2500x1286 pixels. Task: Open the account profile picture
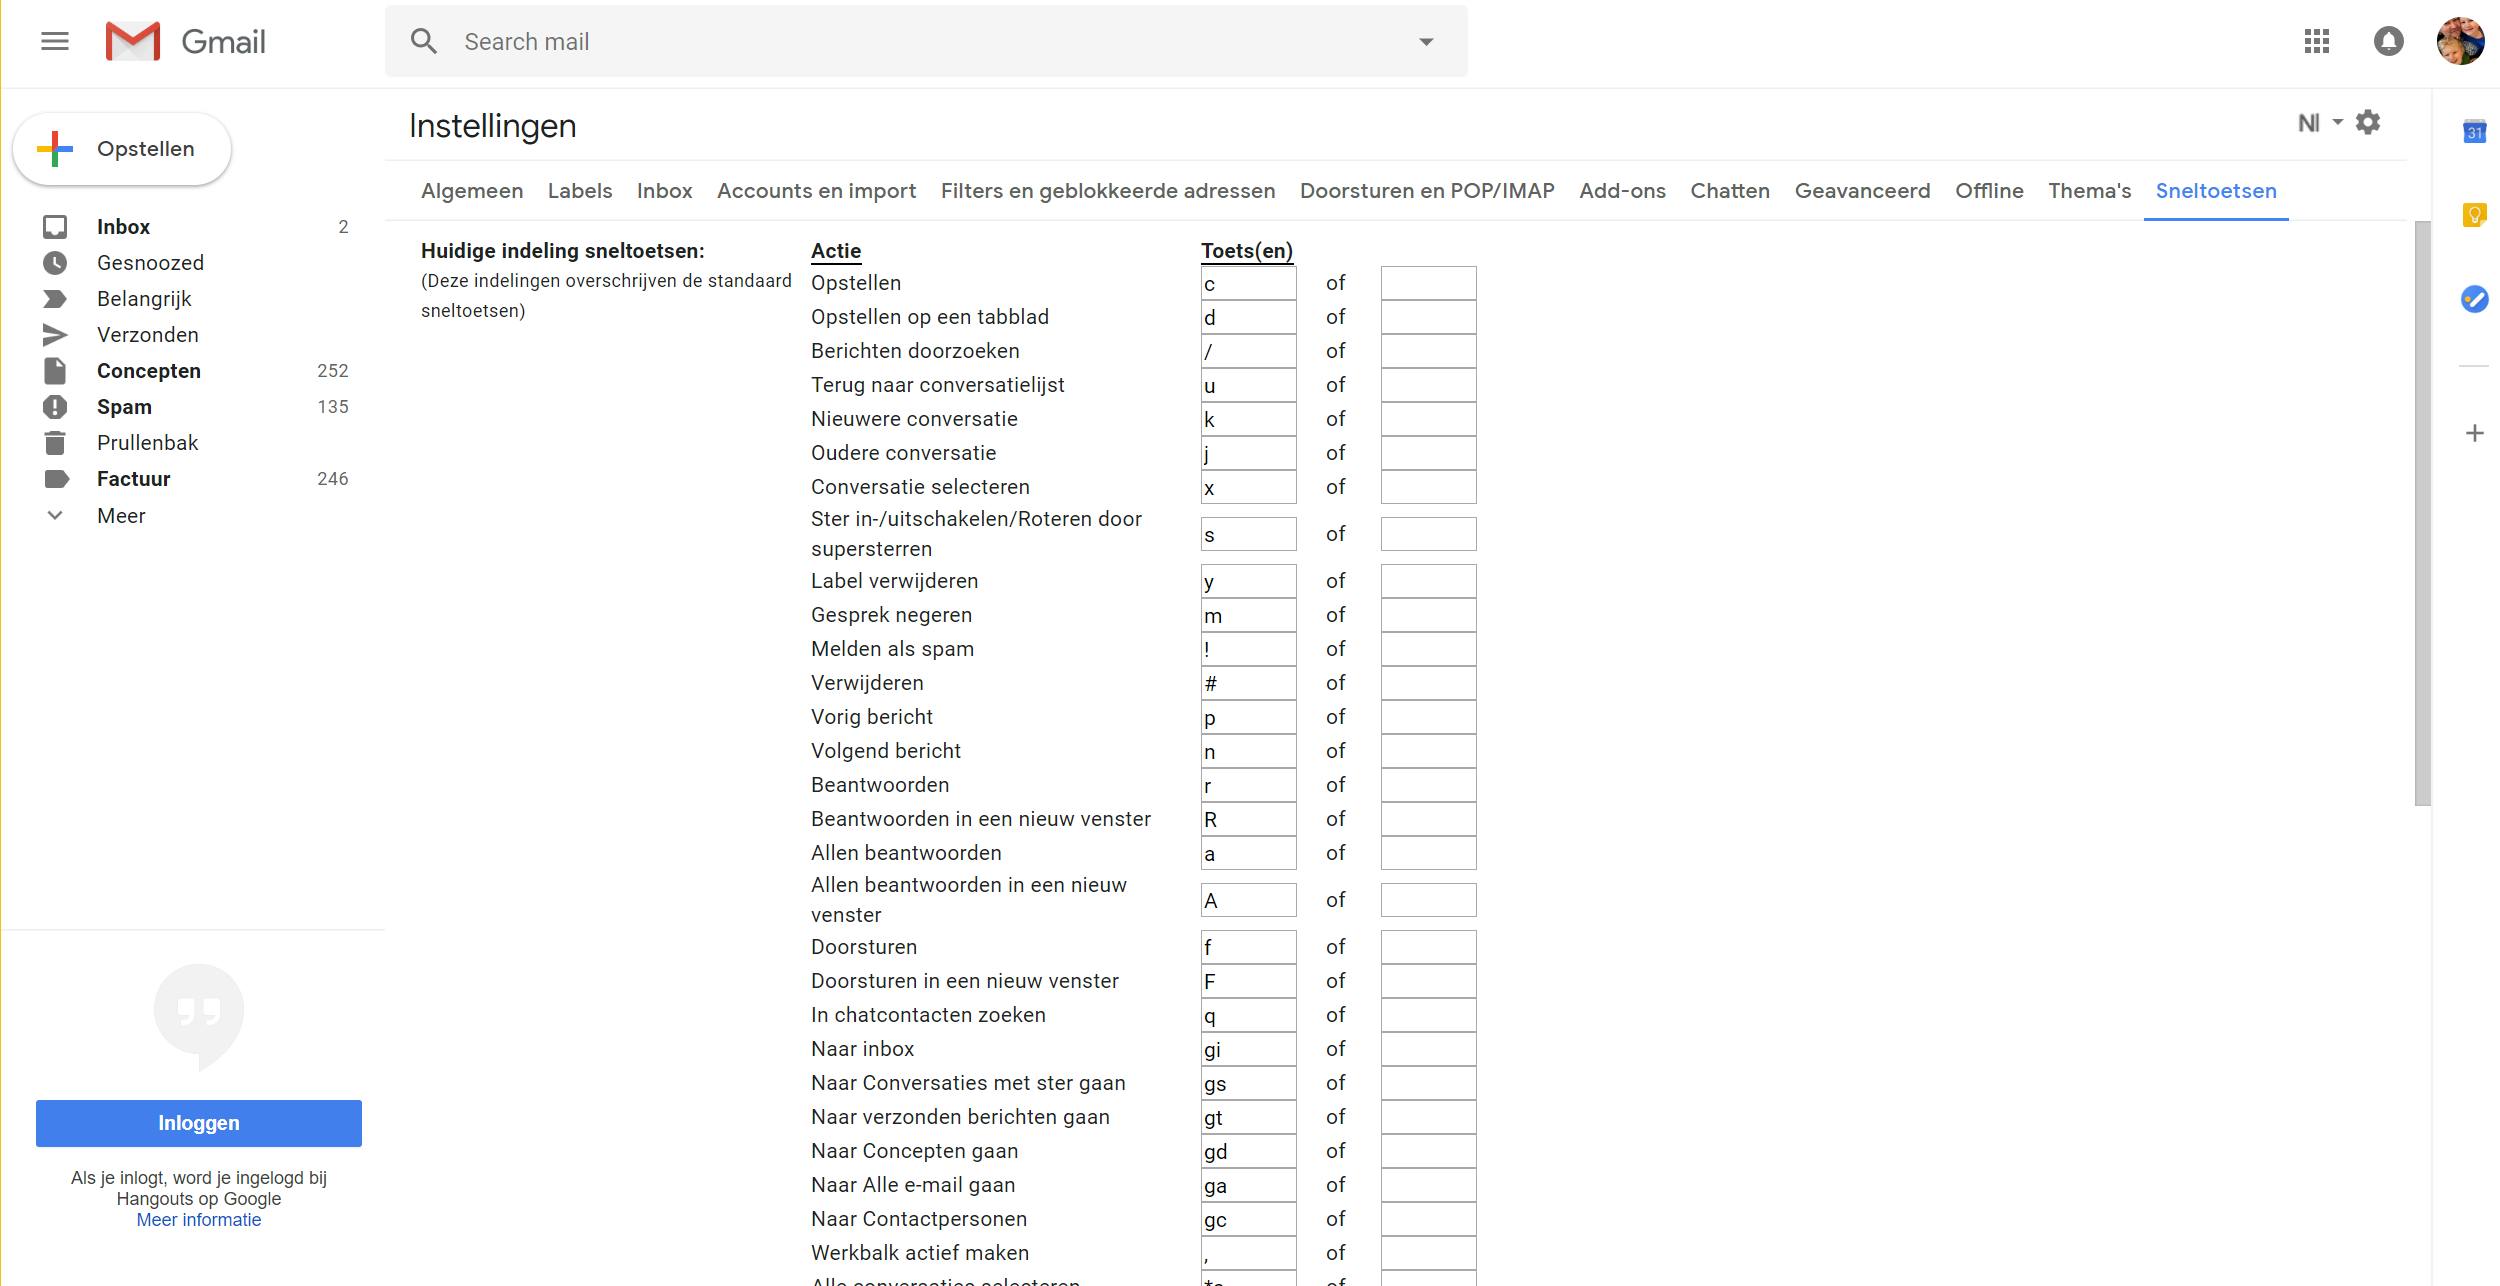pos(2460,41)
